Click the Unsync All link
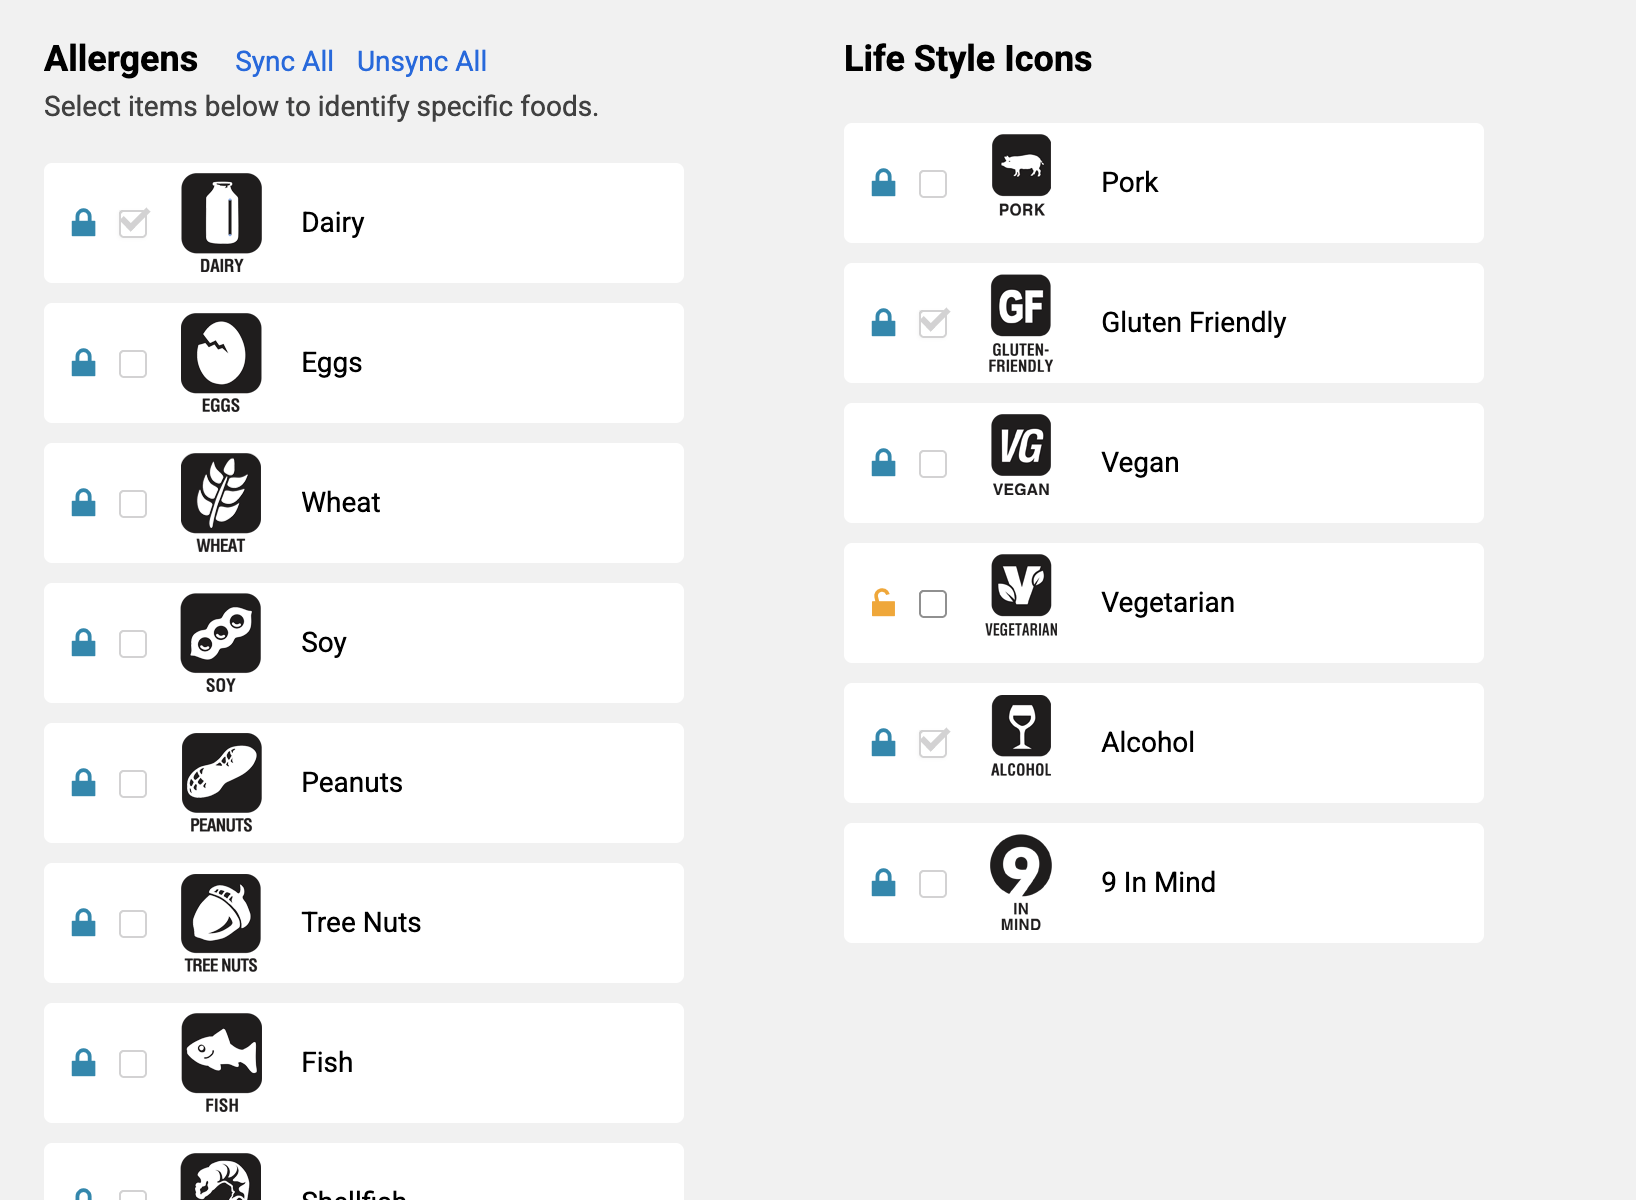This screenshot has width=1636, height=1200. click(422, 62)
